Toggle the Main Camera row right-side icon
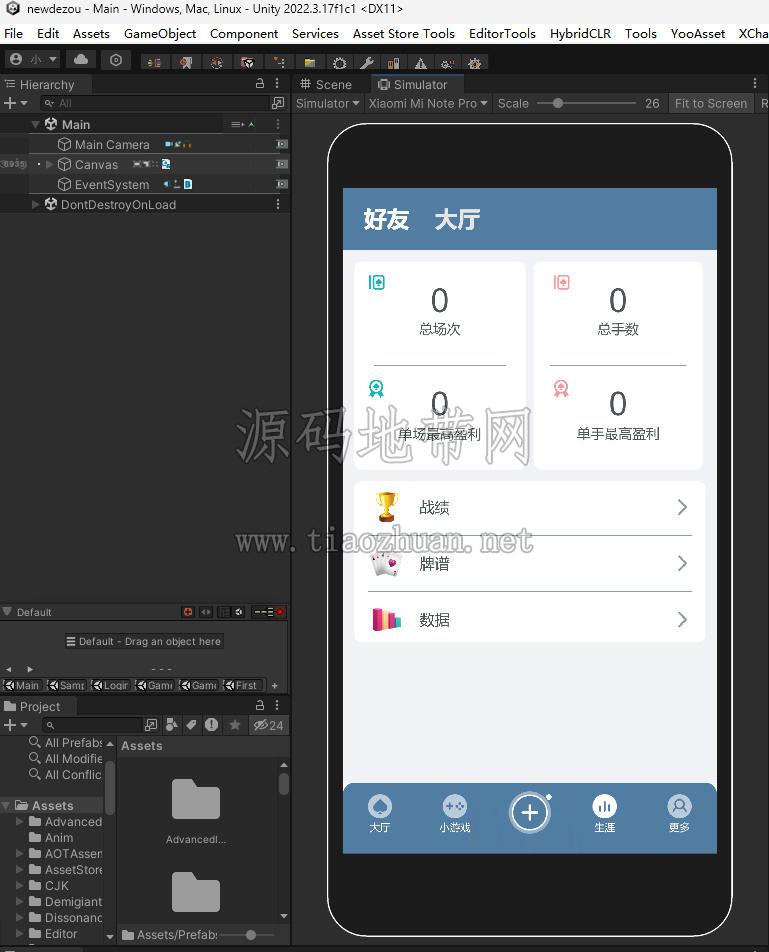Screen dimensions: 769x952 click(x=282, y=144)
